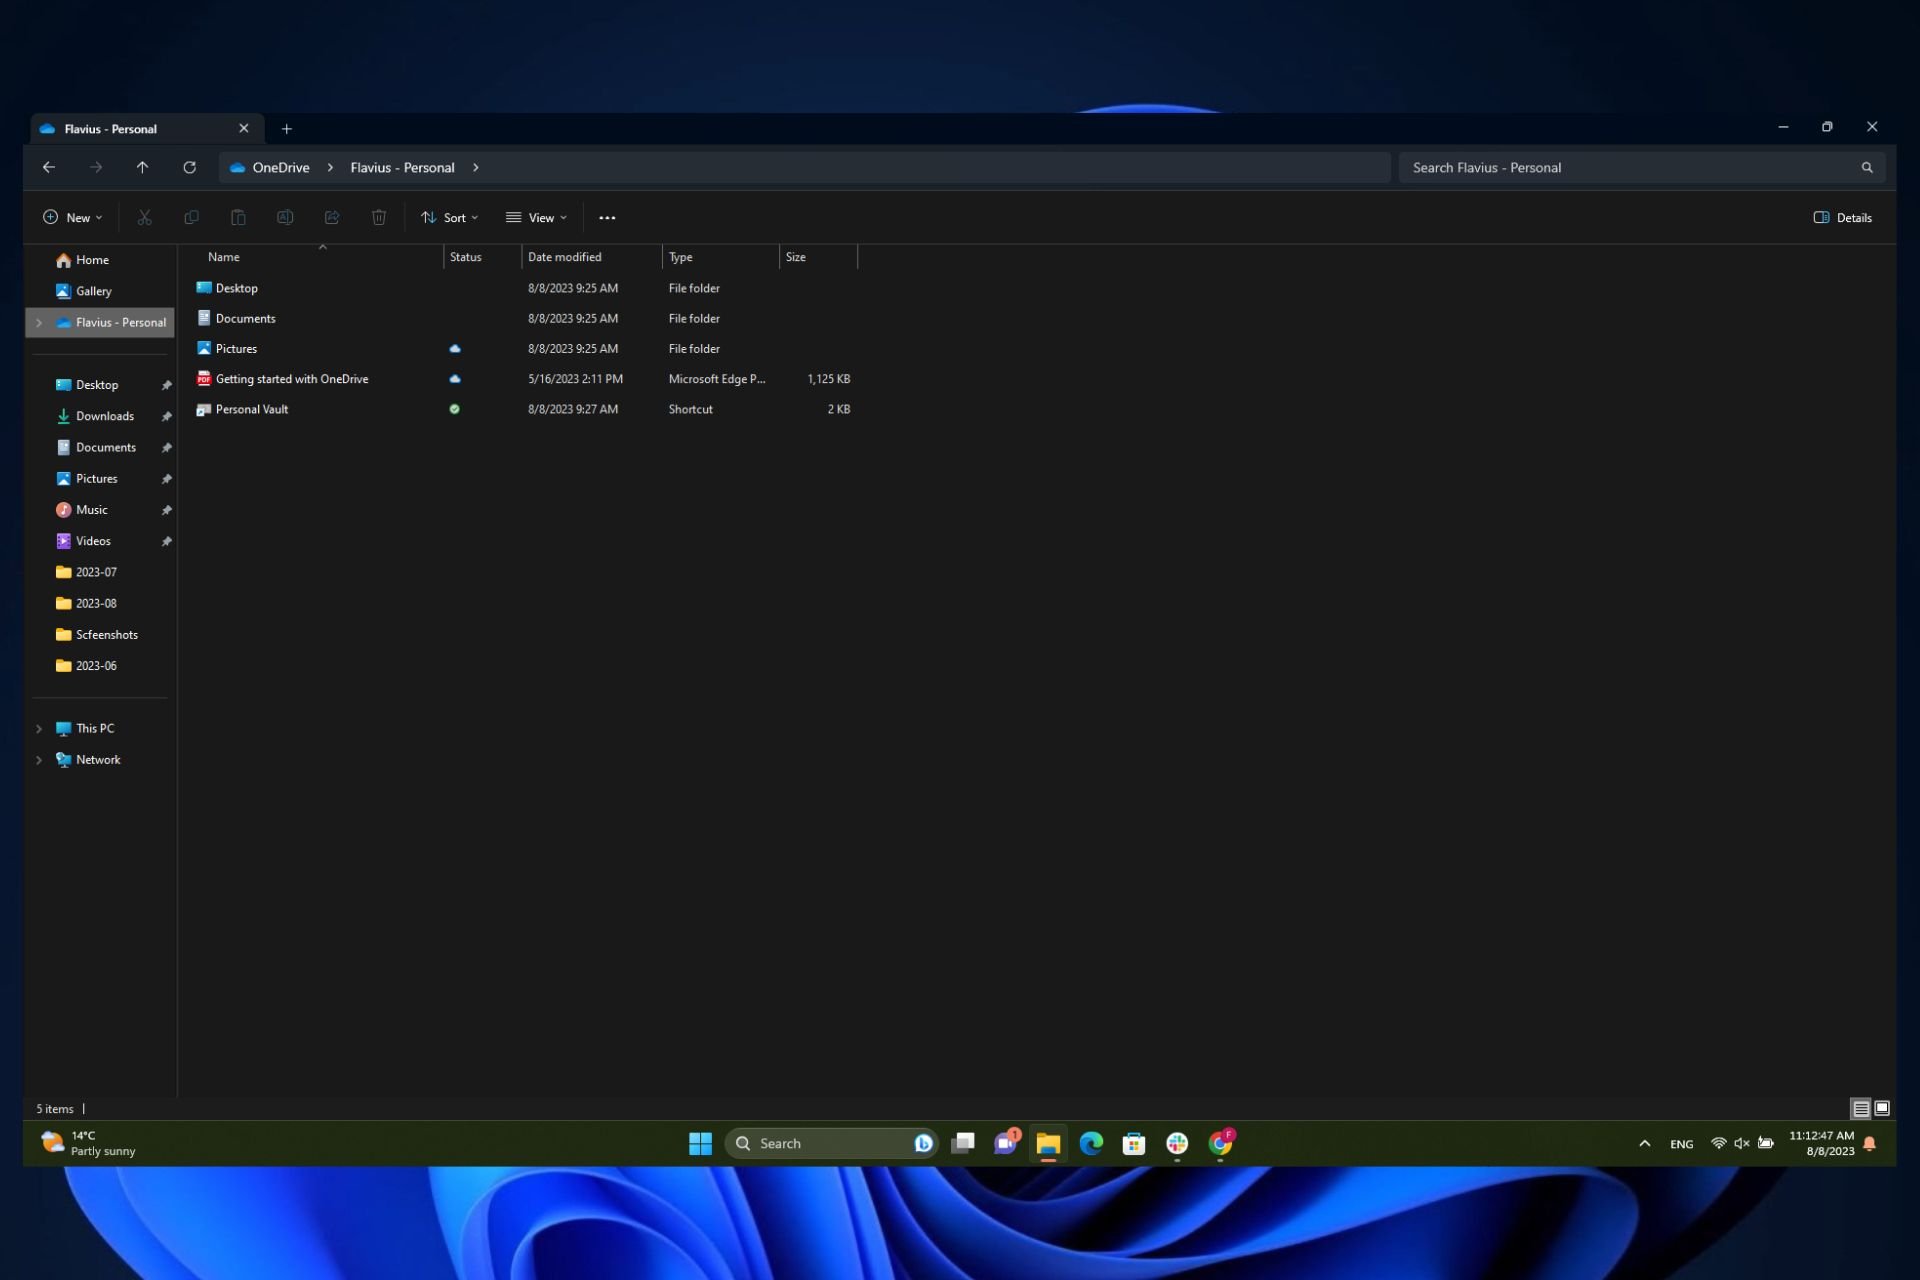The height and width of the screenshot is (1280, 1920).
Task: Sort by Status column header
Action: pyautogui.click(x=483, y=257)
